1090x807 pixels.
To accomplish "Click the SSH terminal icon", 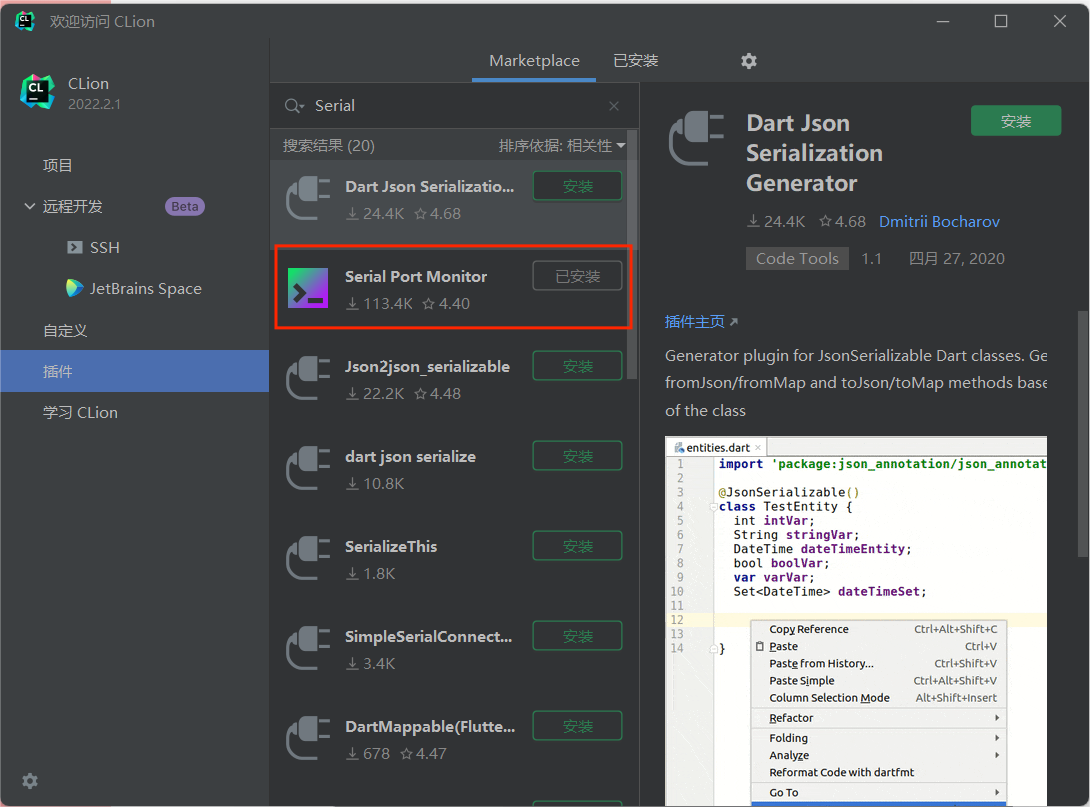I will pos(75,247).
